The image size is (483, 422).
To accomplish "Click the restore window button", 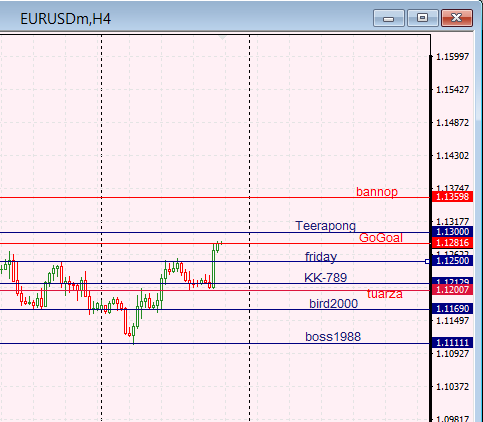I will click(423, 18).
